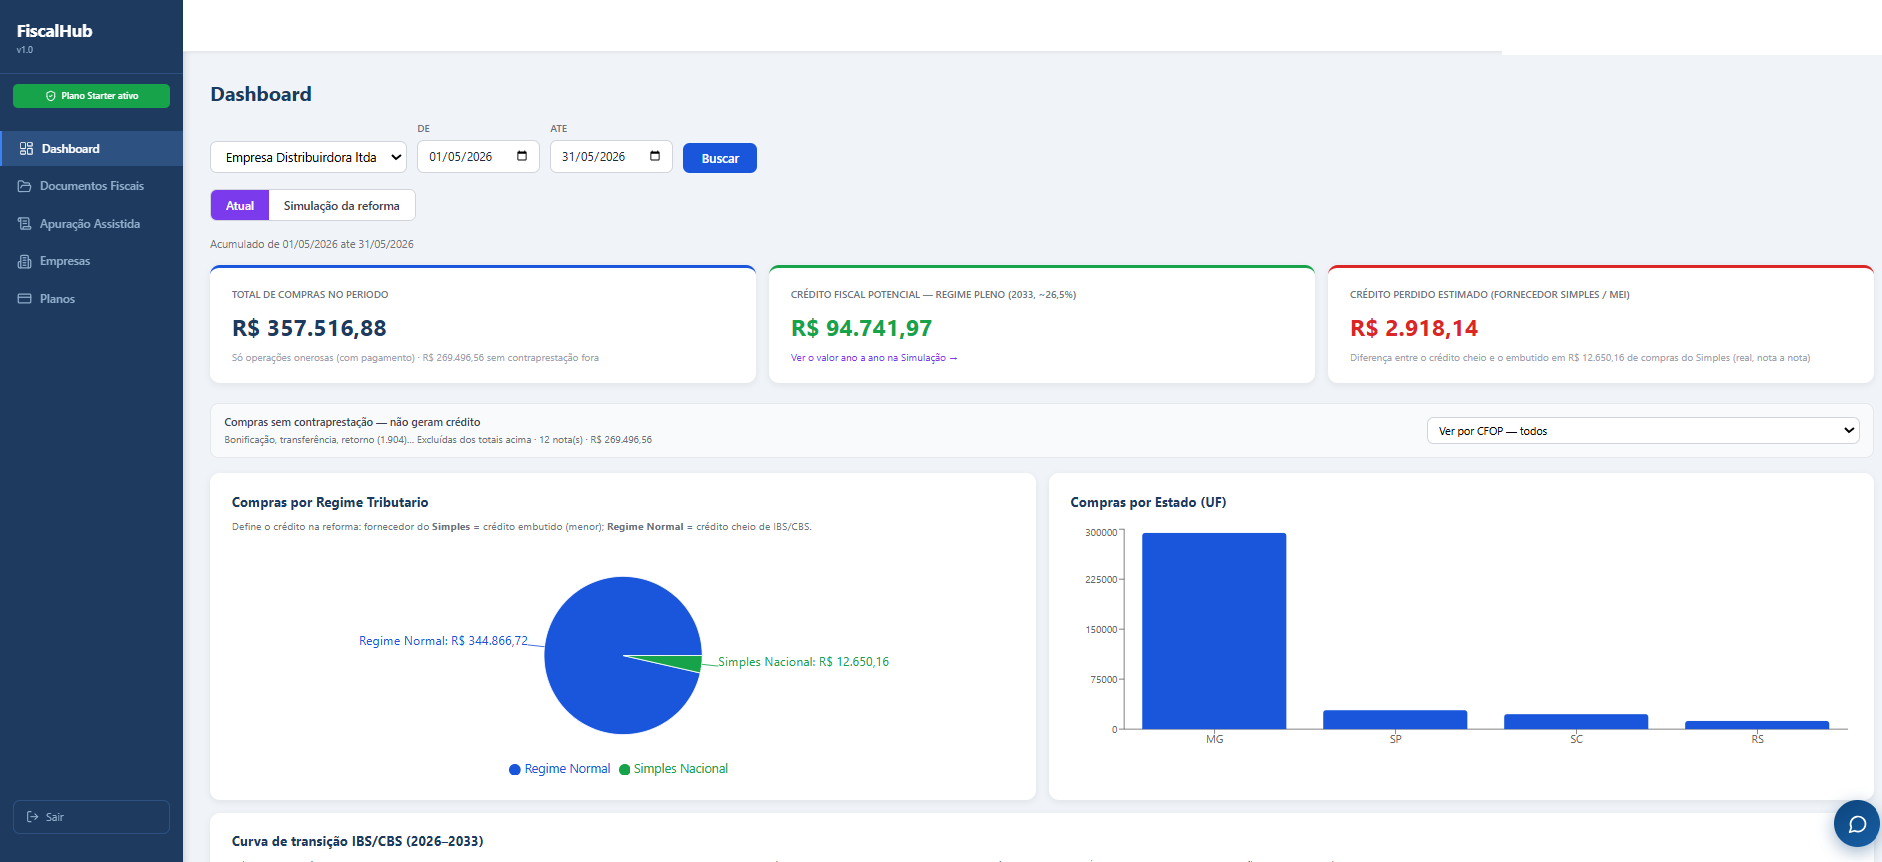This screenshot has height=862, width=1882.
Task: Click the DE date field 01/05/2026
Action: coord(478,156)
